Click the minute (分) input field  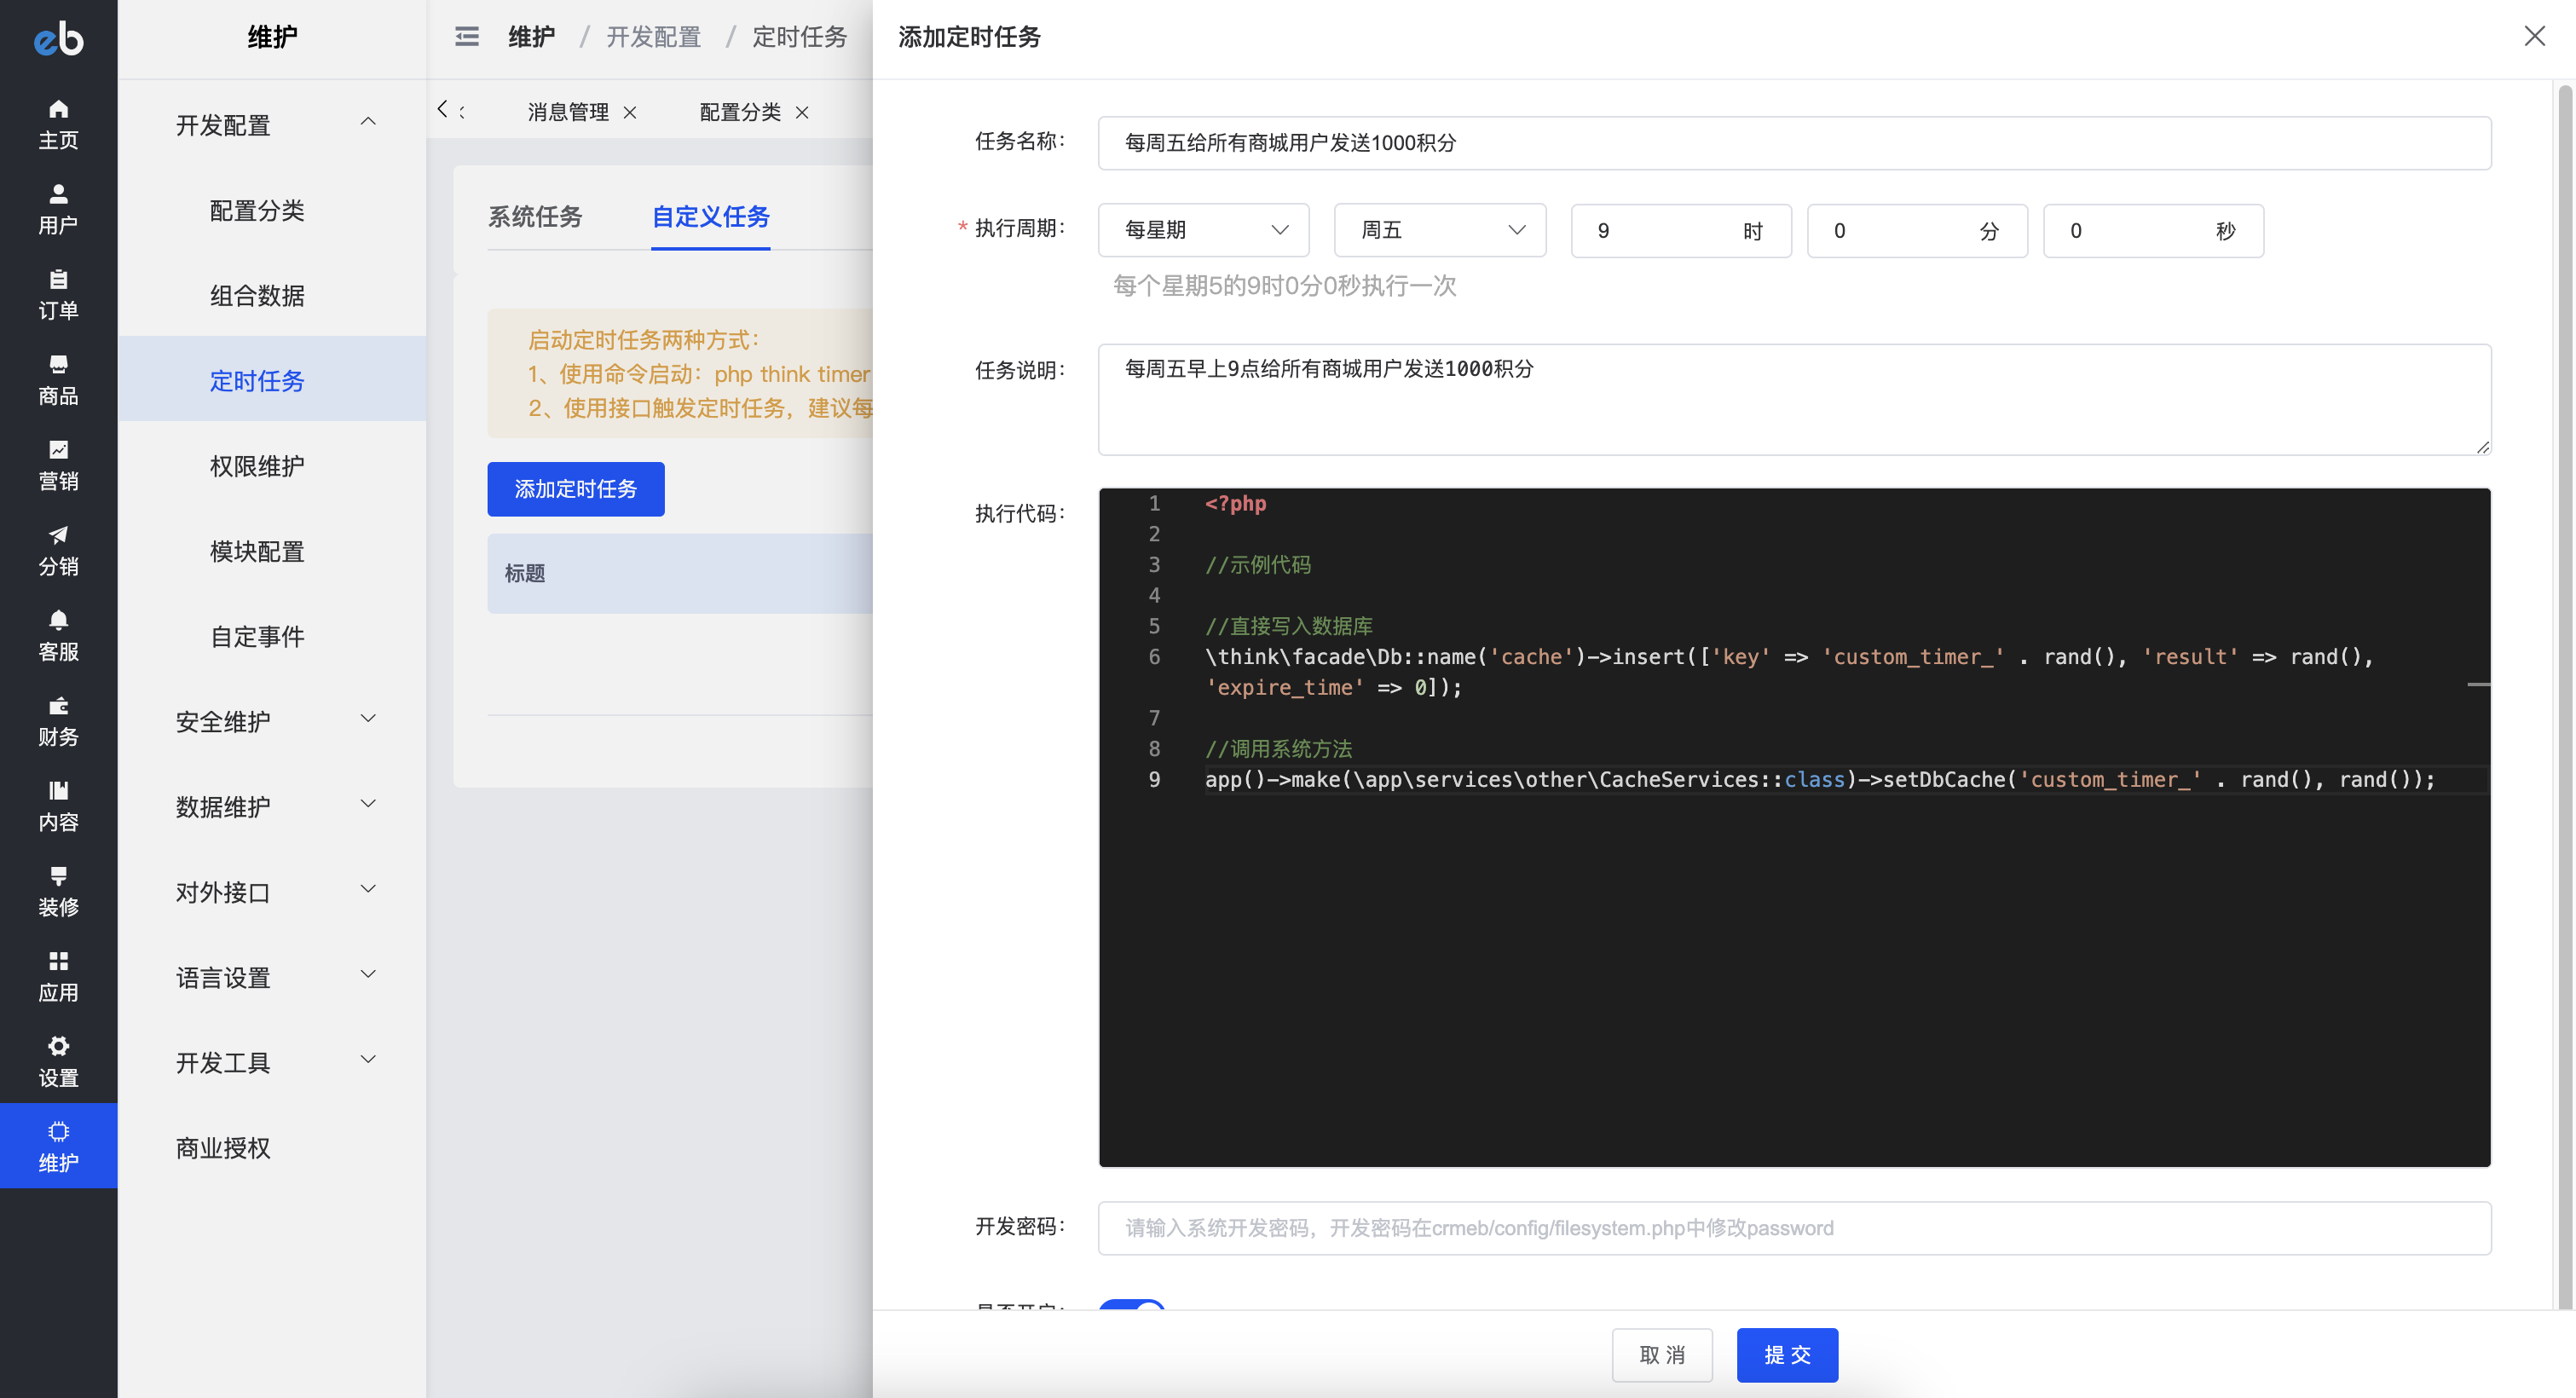click(1916, 230)
